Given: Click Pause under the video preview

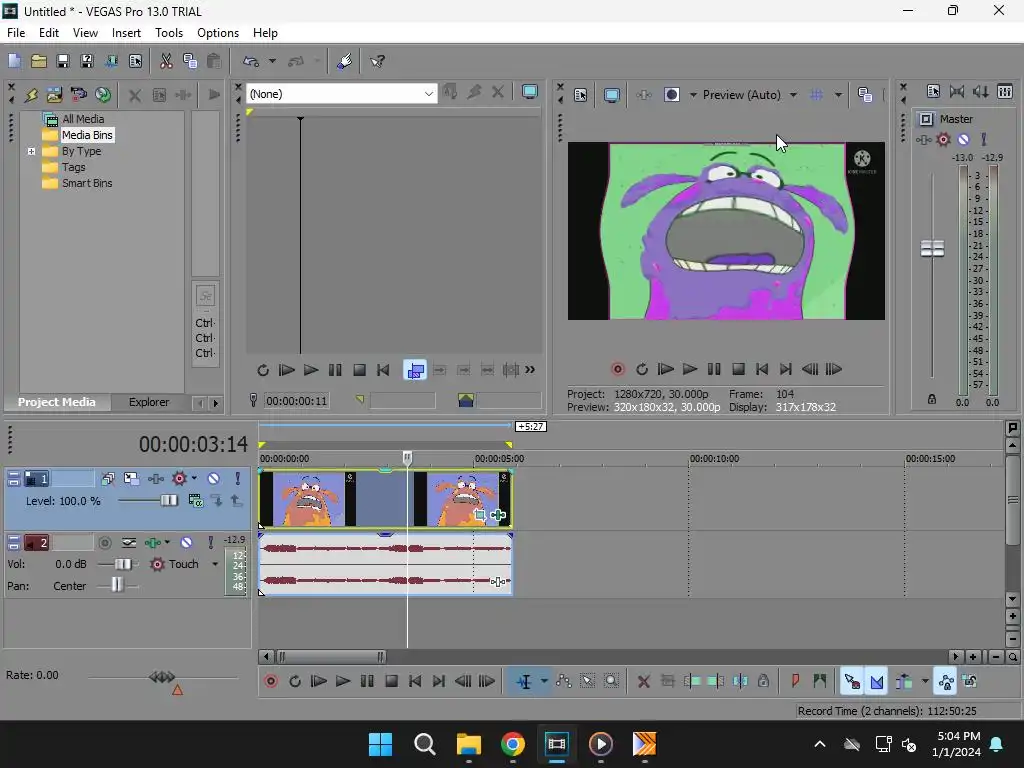Looking at the screenshot, I should point(714,370).
